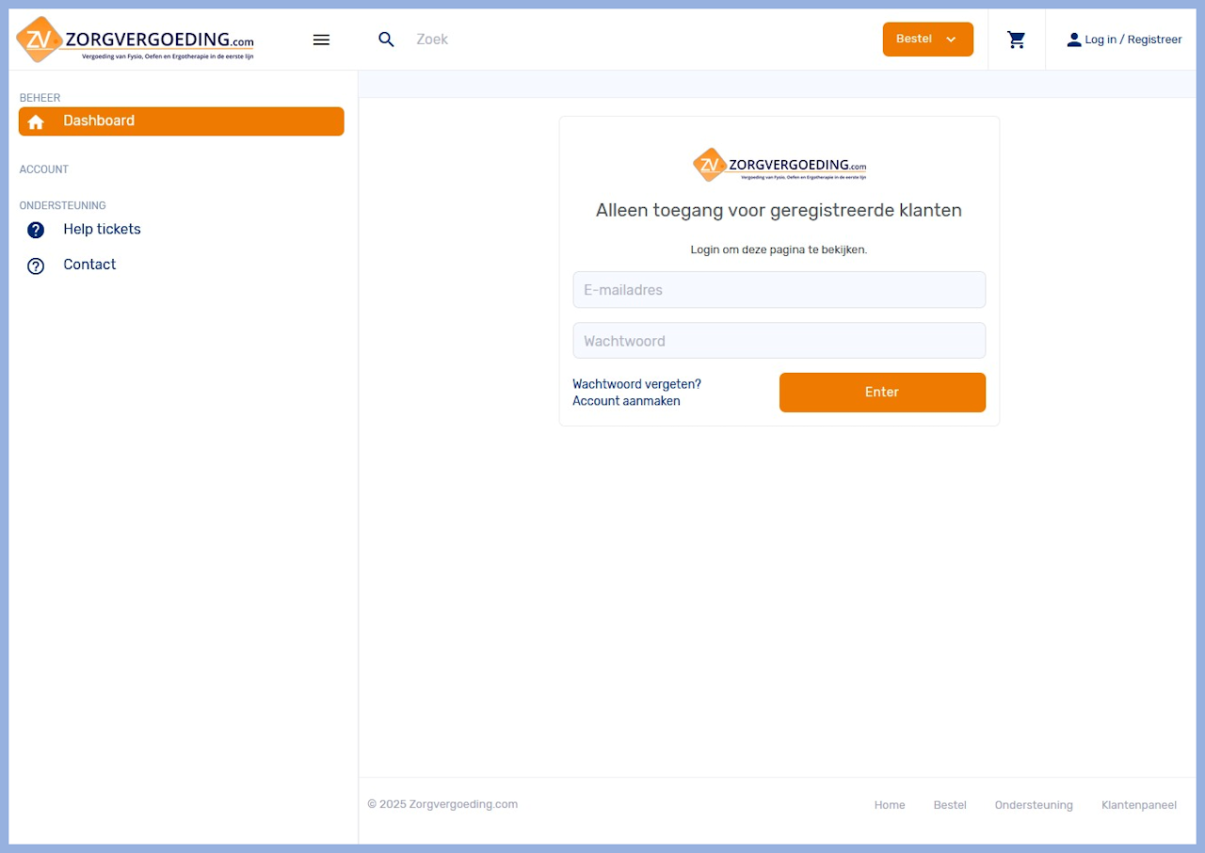Select Help tickets in the sidebar
The image size is (1205, 853).
click(x=102, y=229)
